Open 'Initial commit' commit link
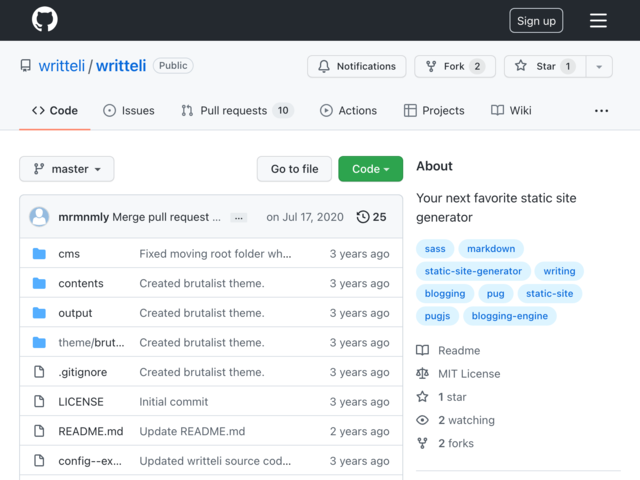 [x=174, y=402]
